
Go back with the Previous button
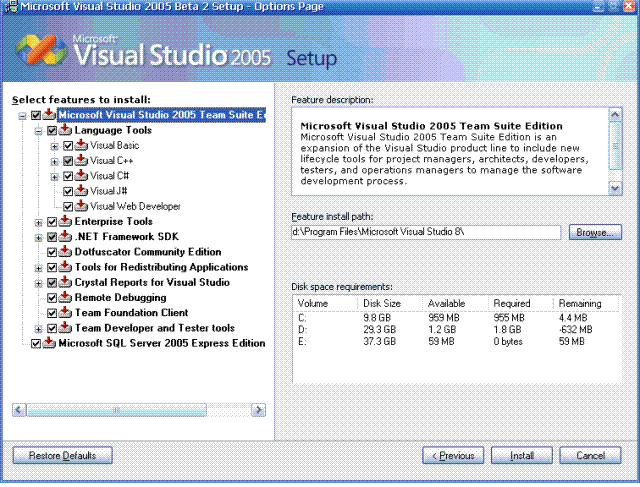pyautogui.click(x=453, y=456)
